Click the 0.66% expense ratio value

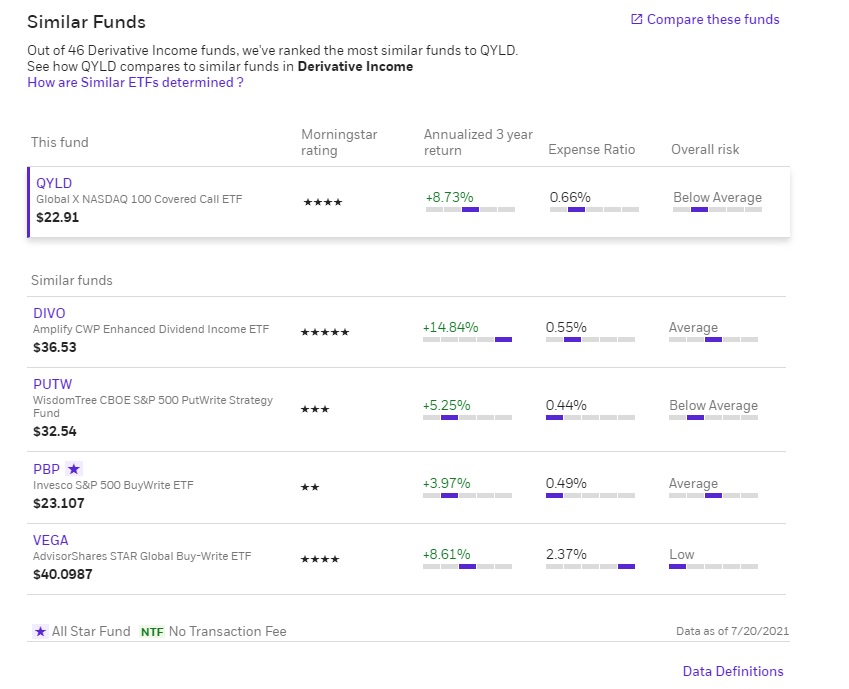pos(570,197)
